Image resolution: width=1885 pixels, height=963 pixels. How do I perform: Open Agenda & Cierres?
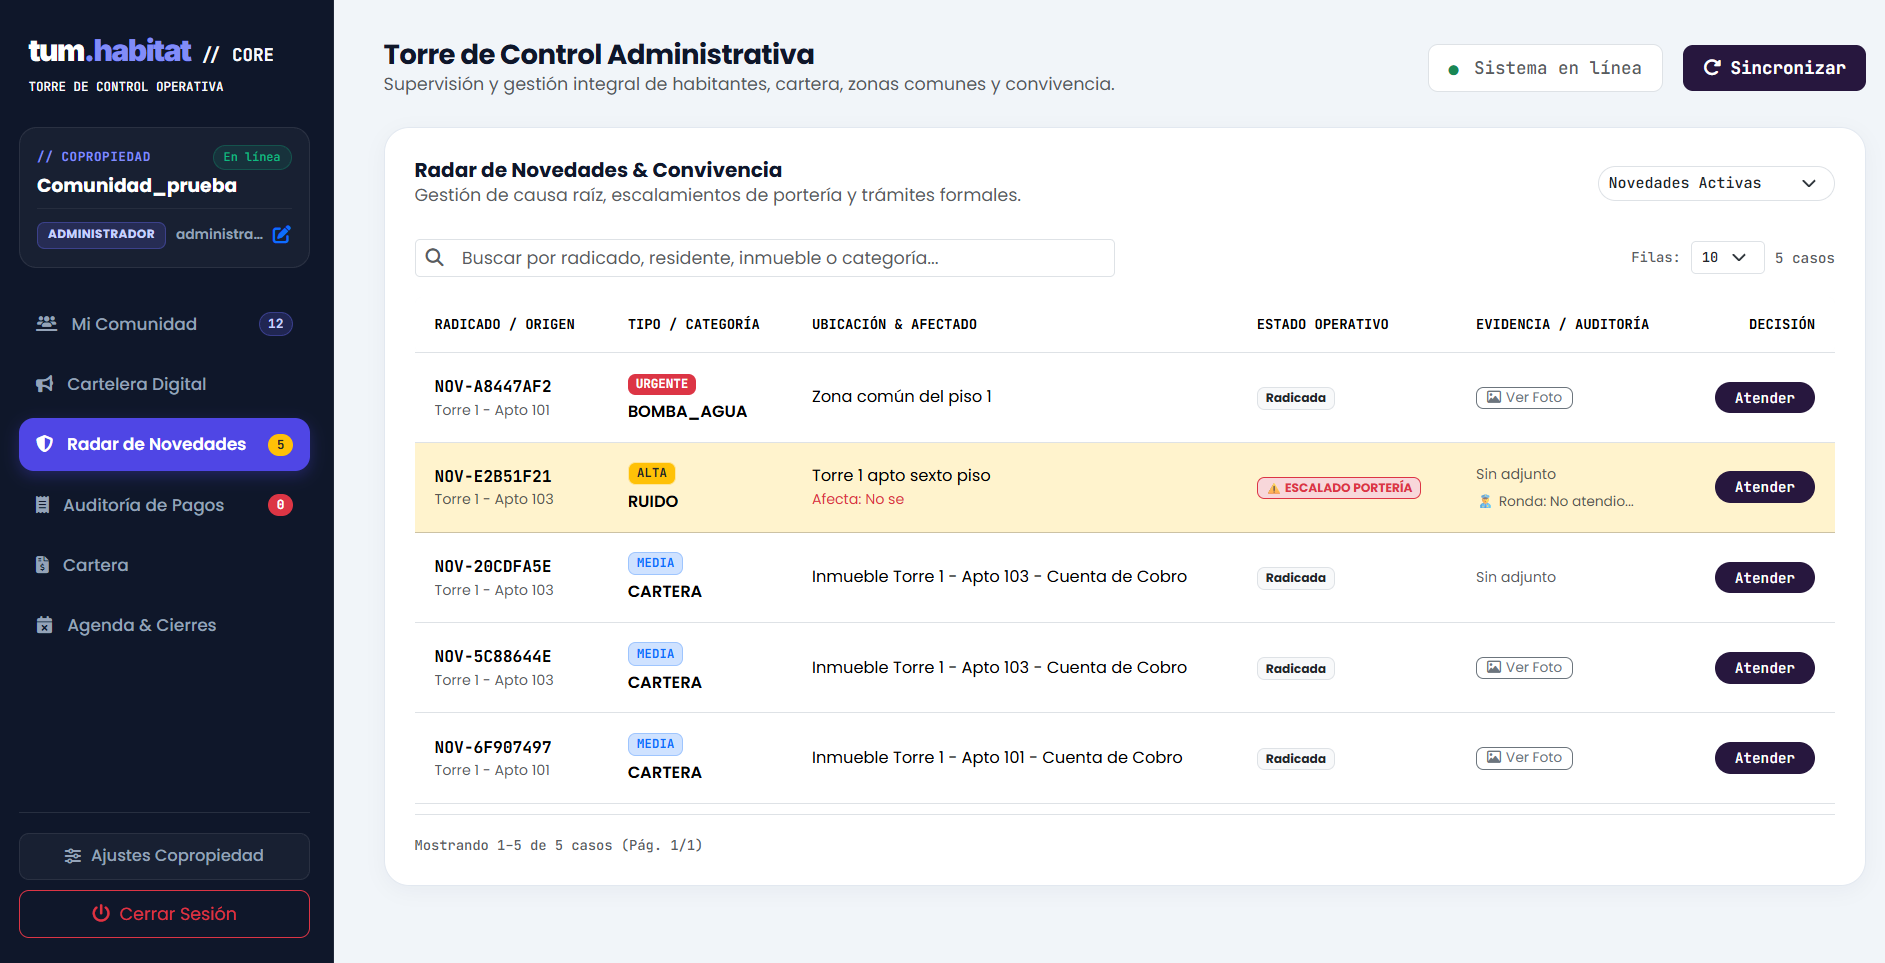tap(164, 625)
